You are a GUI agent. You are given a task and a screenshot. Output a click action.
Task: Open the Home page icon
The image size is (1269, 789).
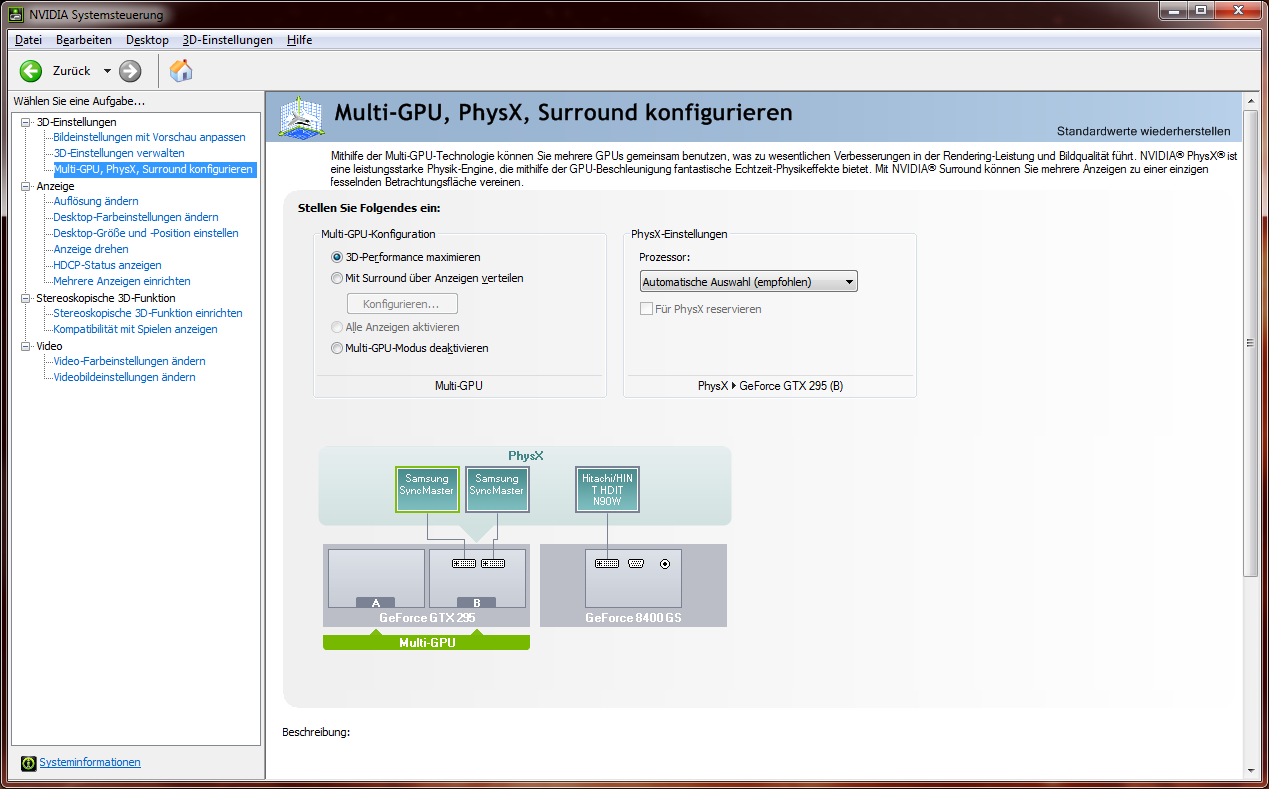coord(181,71)
